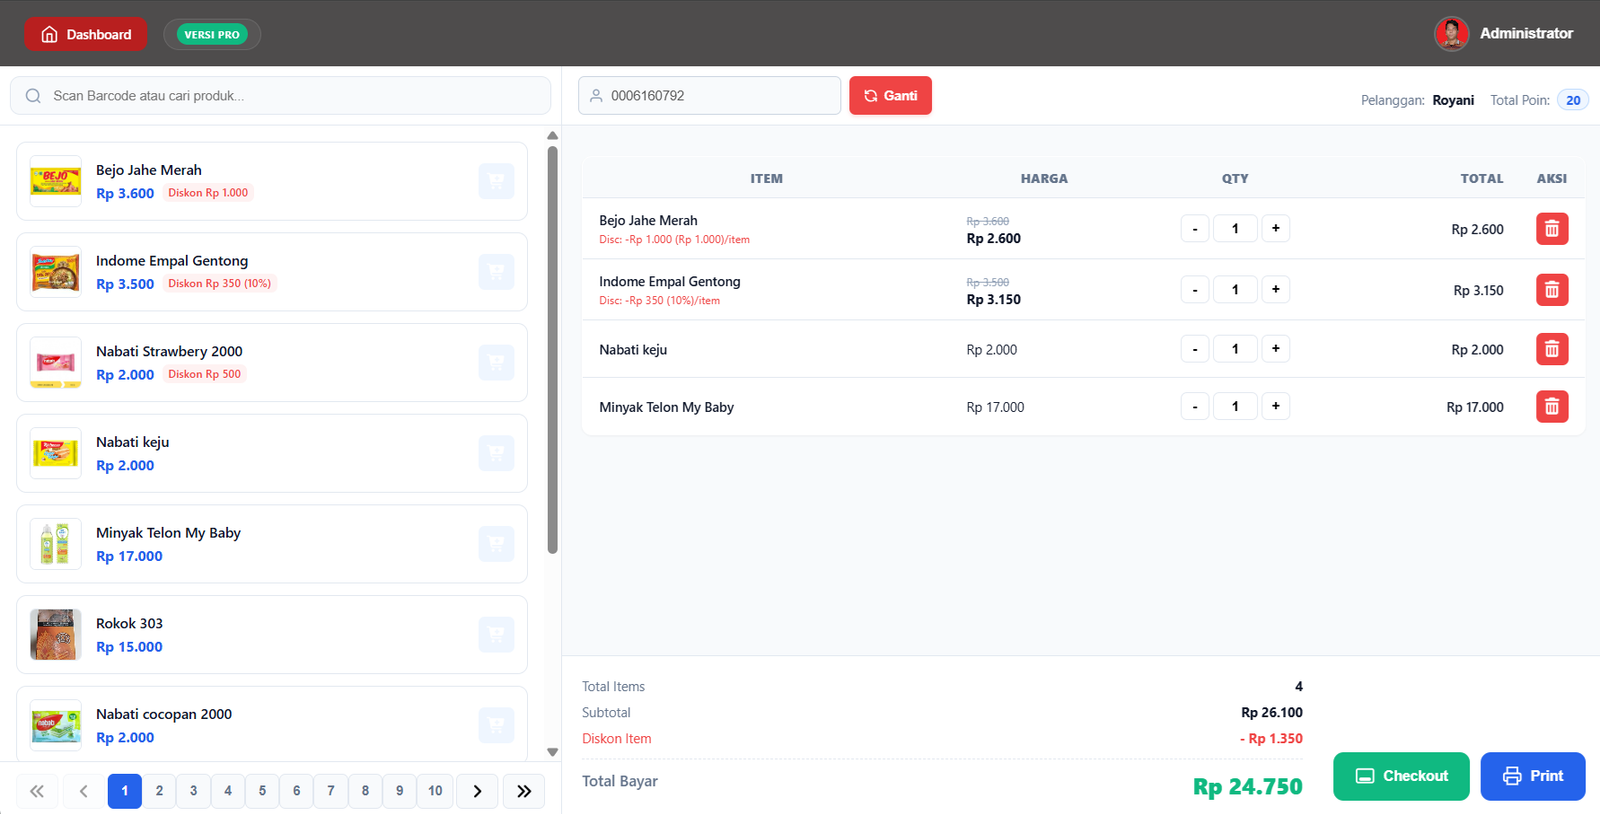Increase quantity of Indome Empal Gentong
The width and height of the screenshot is (1600, 814).
pyautogui.click(x=1276, y=290)
